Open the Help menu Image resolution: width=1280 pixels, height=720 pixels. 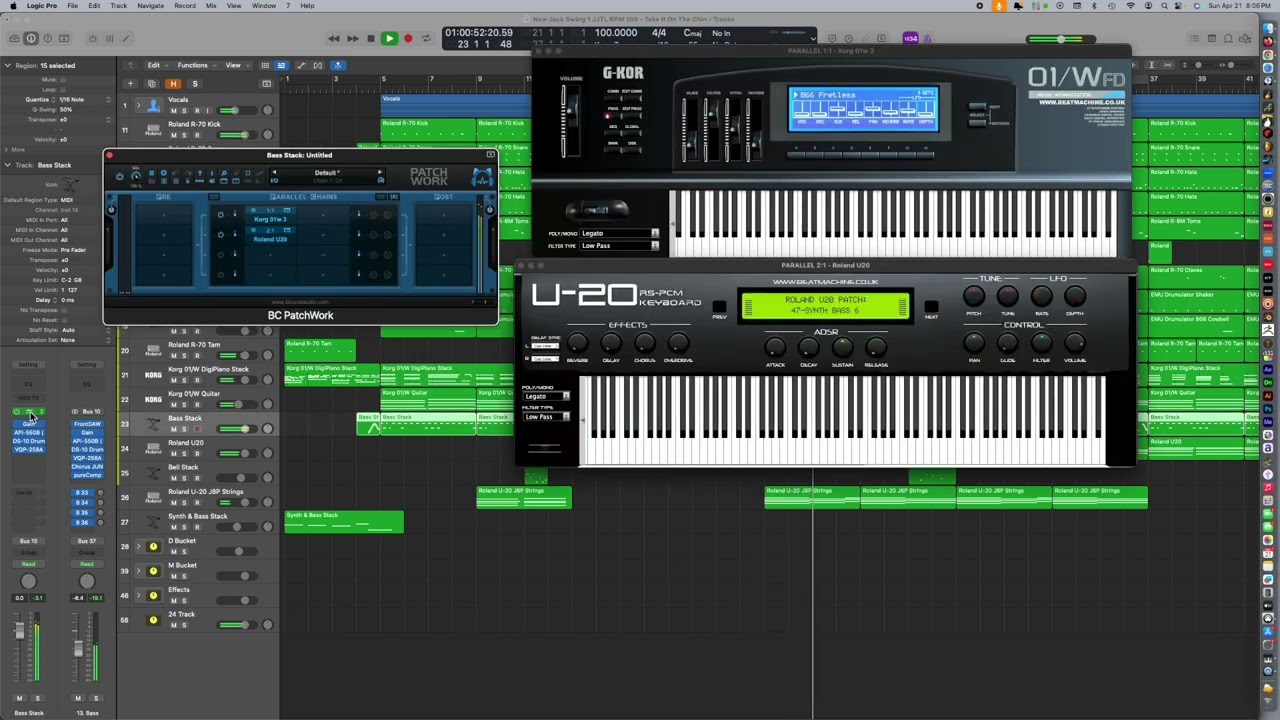point(307,6)
